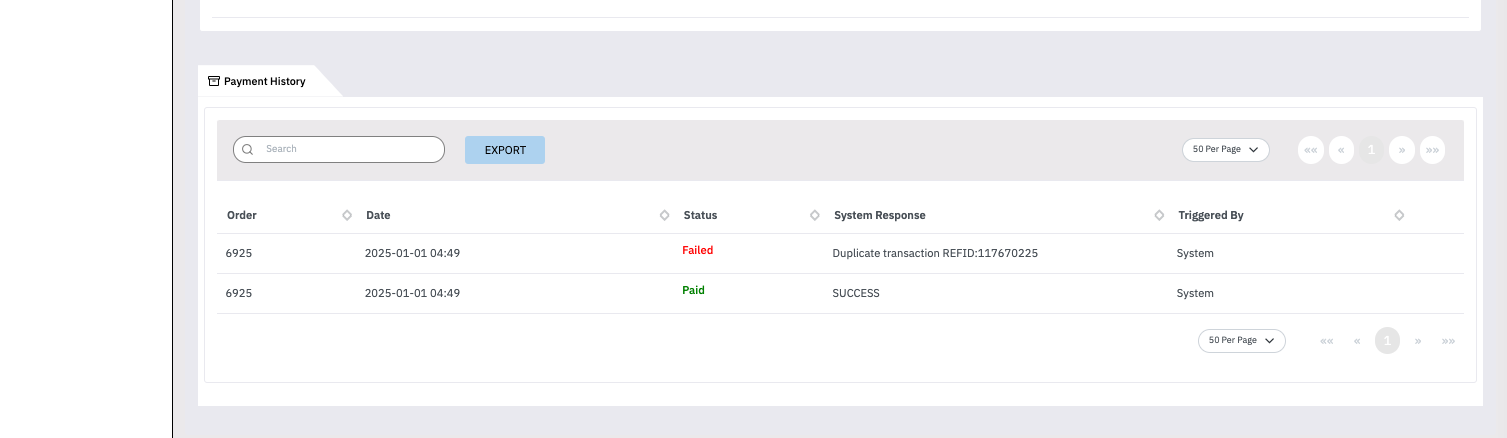Go to last page in bottom pagination
Image resolution: width=1507 pixels, height=438 pixels.
(1448, 341)
